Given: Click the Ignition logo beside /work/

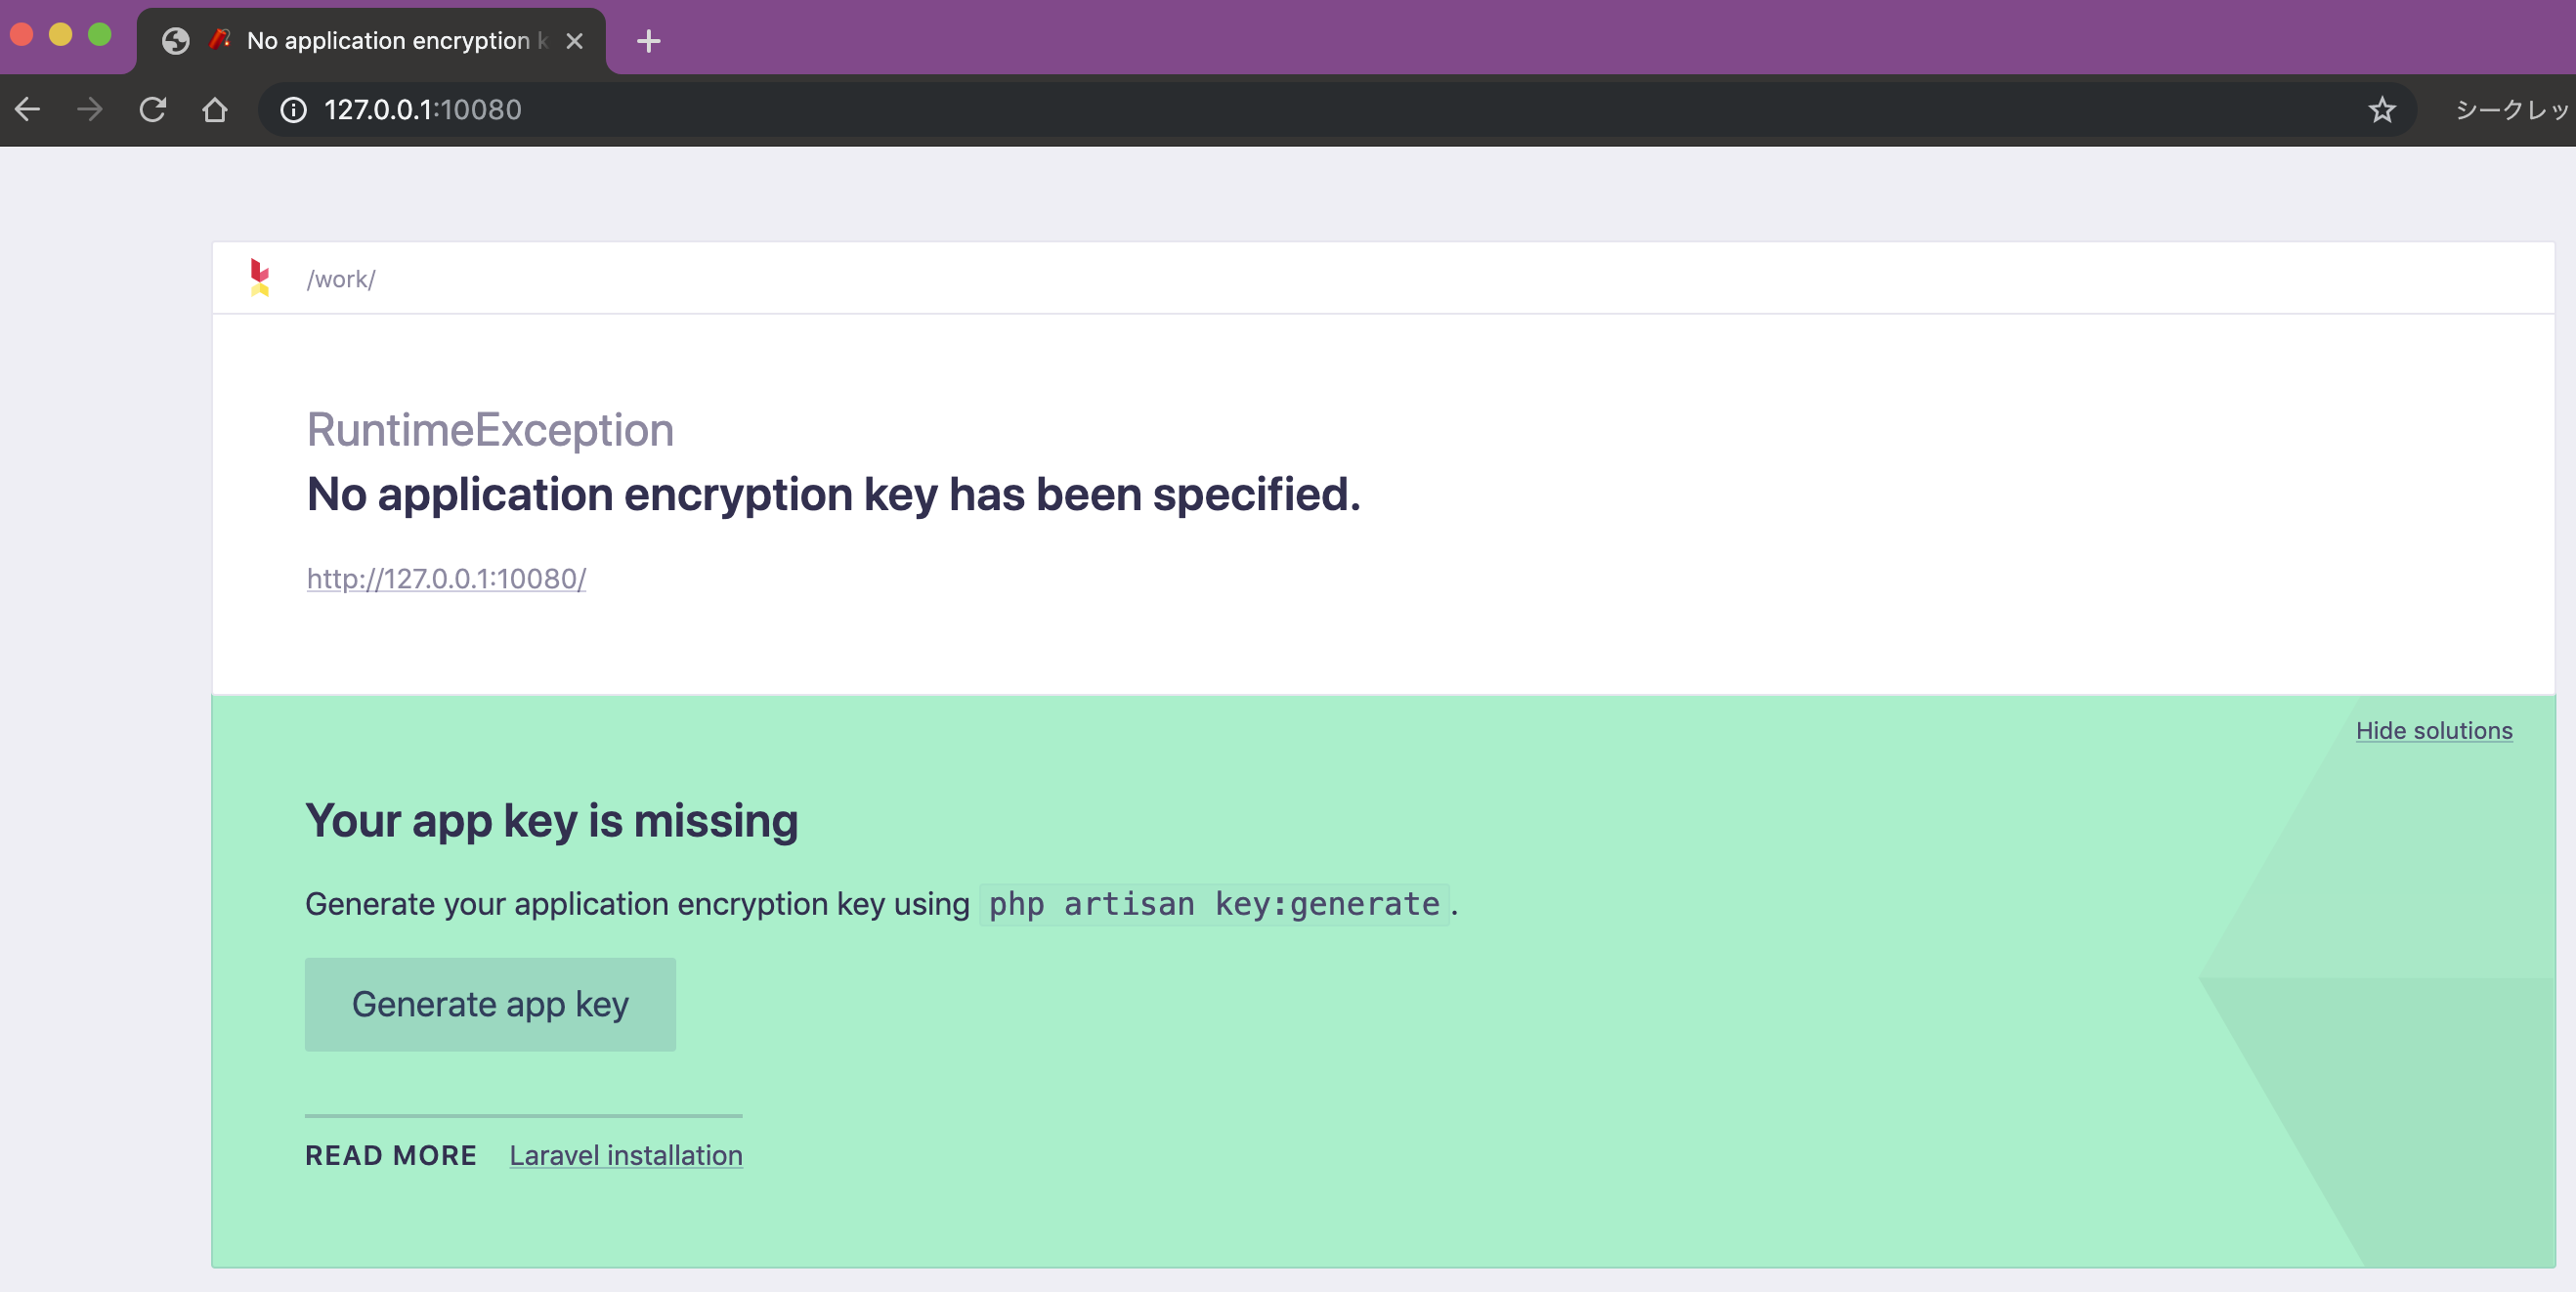Looking at the screenshot, I should pyautogui.click(x=260, y=278).
